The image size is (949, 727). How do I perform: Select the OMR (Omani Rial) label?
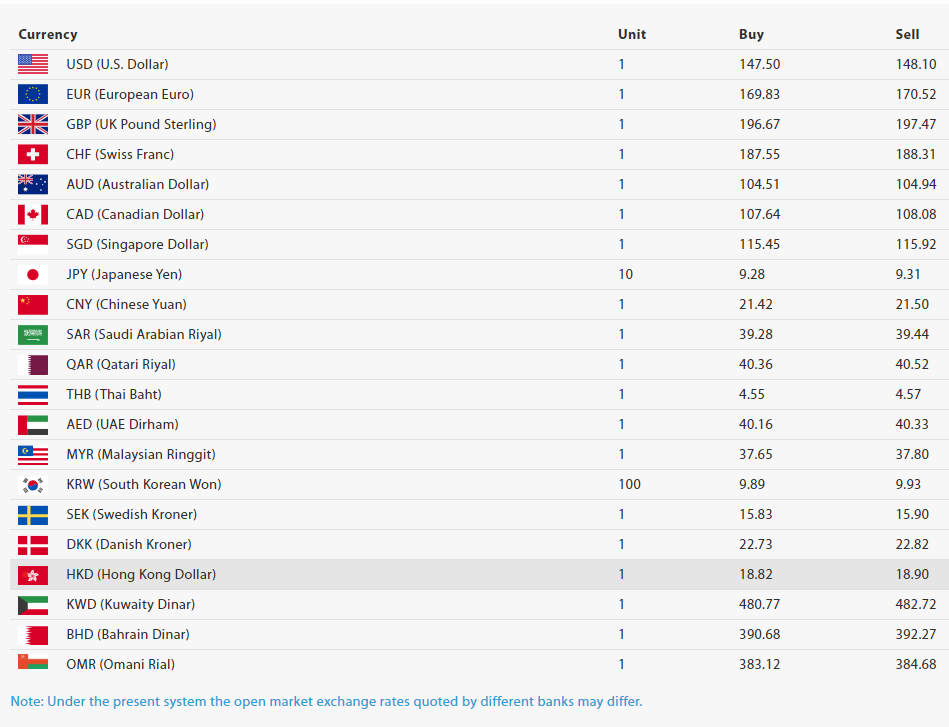pos(122,664)
